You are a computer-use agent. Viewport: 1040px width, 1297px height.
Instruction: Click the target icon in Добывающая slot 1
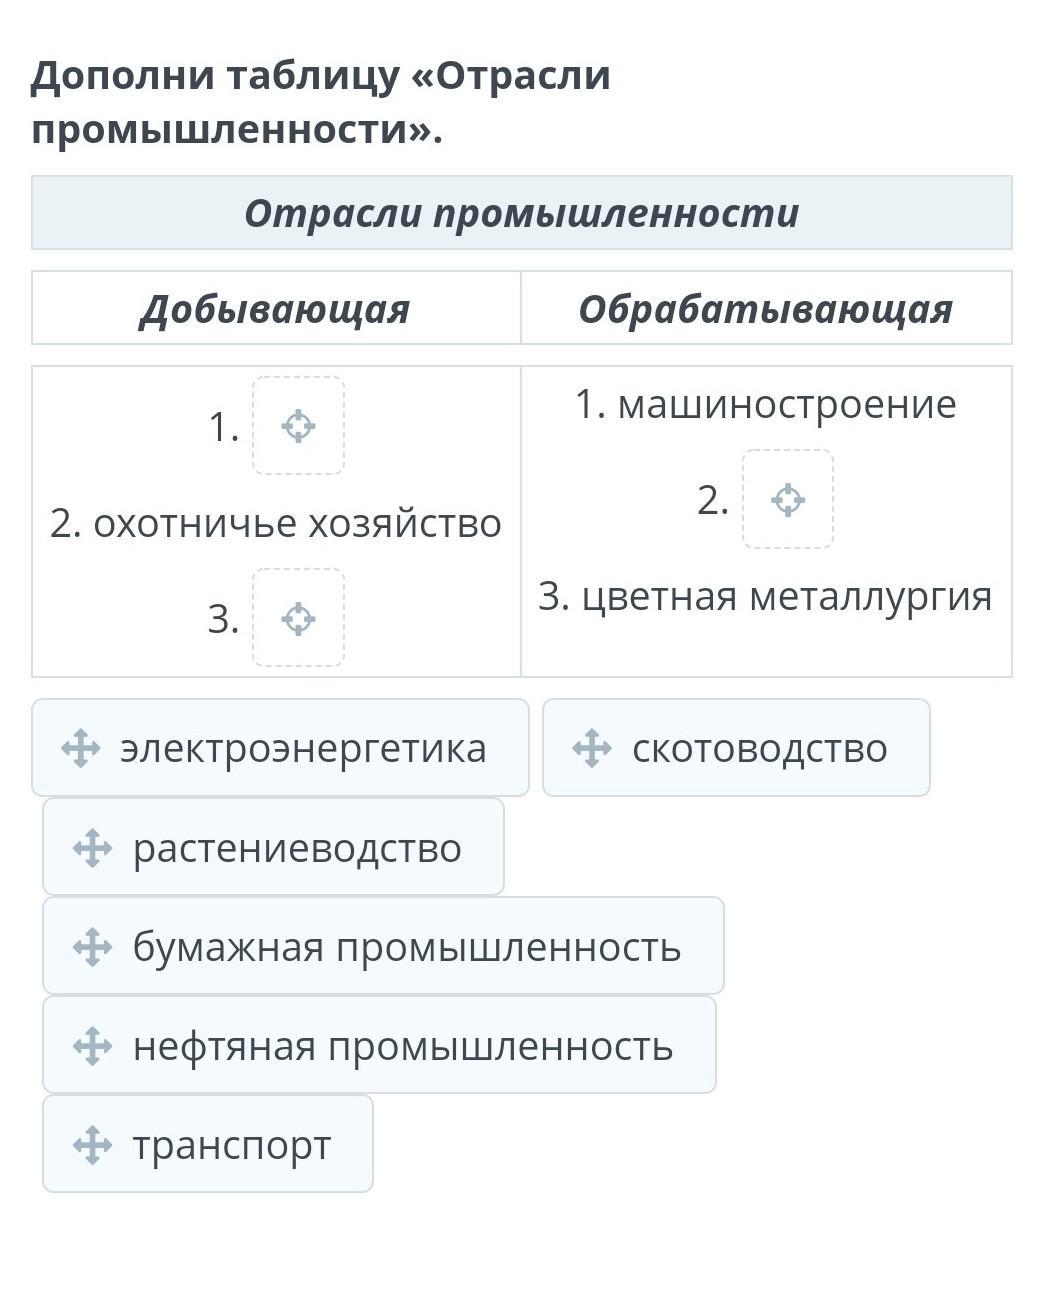click(298, 426)
